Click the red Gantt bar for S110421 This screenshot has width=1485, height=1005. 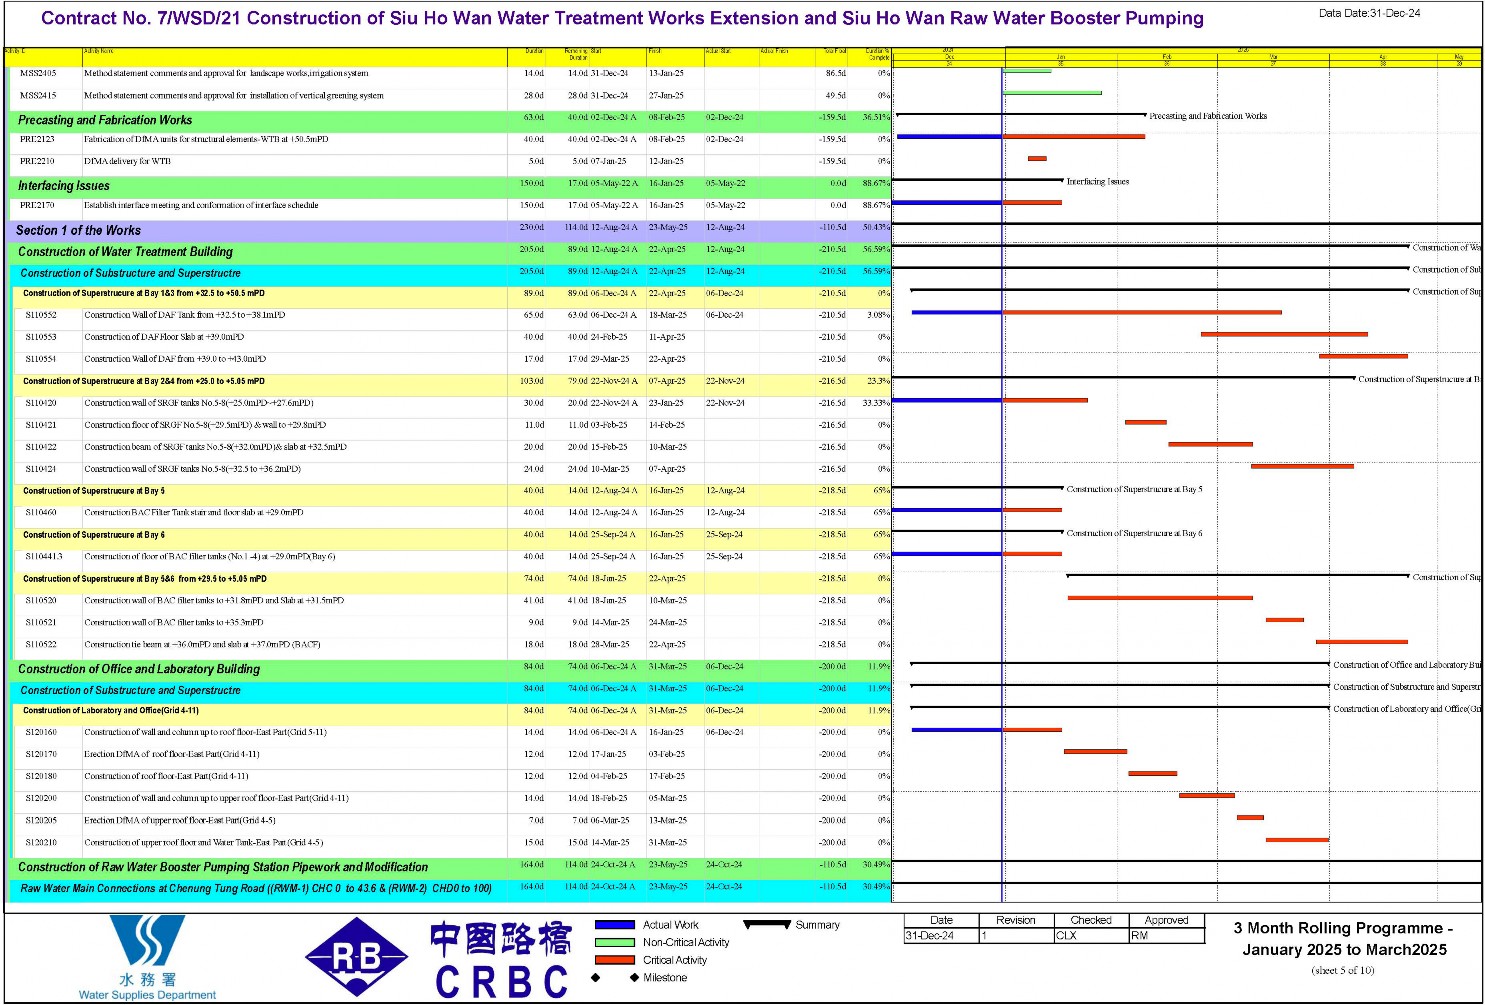click(1146, 422)
